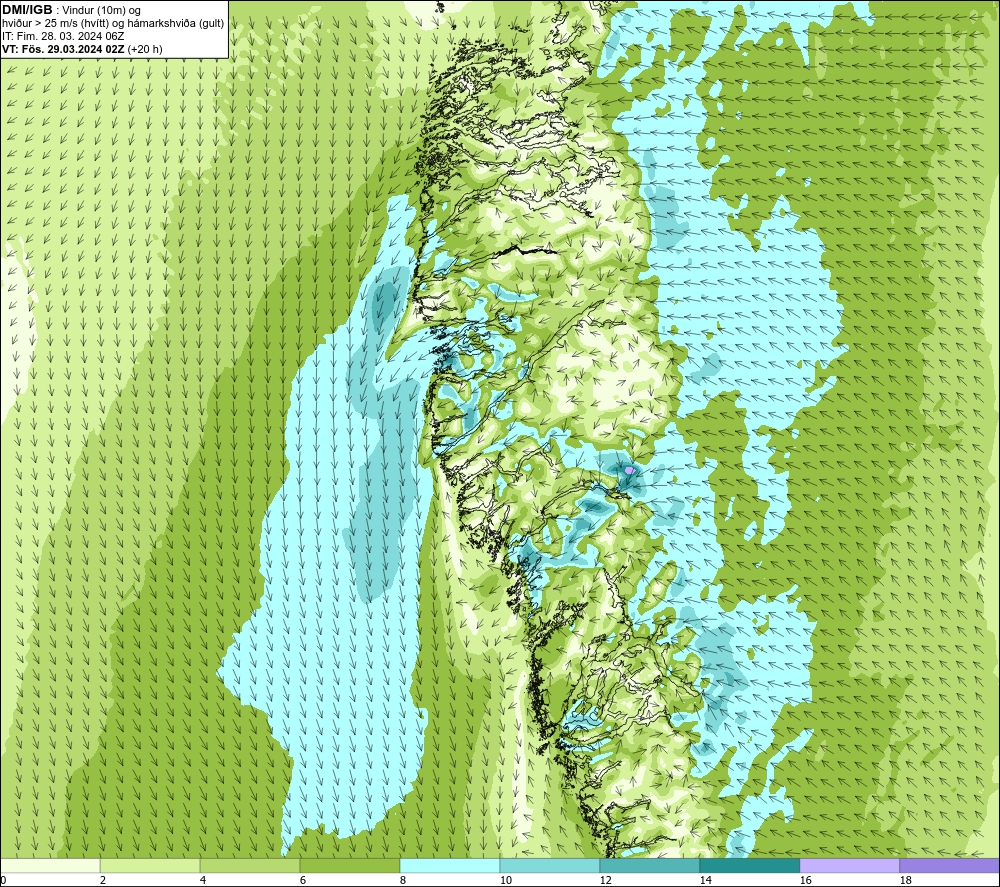
Task: Click the legend label '18'
Action: (x=905, y=881)
